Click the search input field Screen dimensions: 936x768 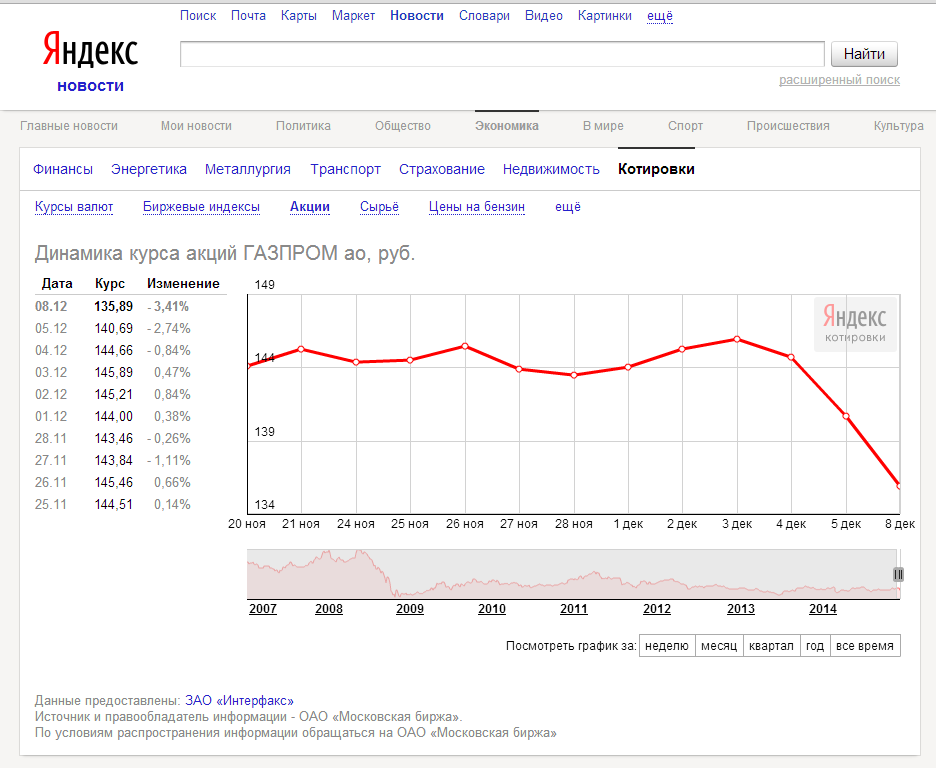502,54
